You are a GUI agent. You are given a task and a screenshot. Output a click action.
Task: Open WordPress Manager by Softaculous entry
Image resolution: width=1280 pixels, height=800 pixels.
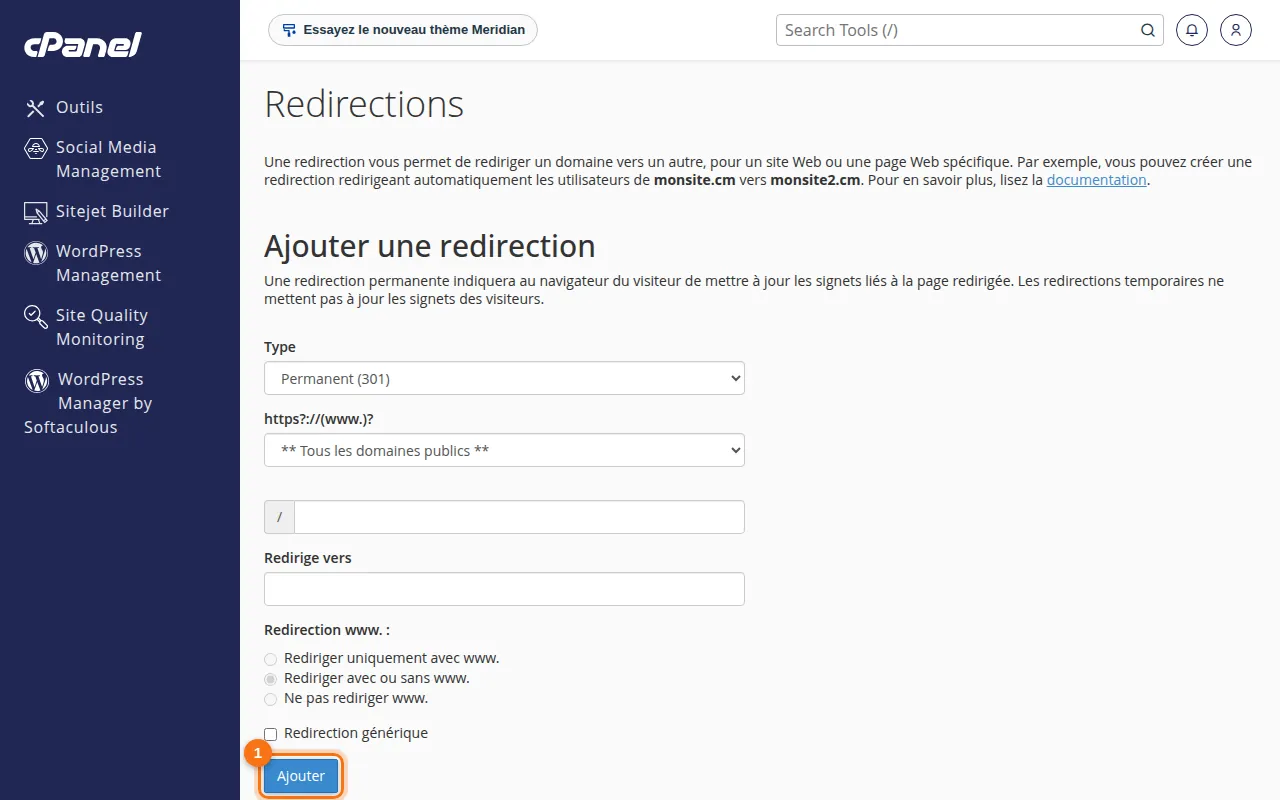click(x=88, y=403)
